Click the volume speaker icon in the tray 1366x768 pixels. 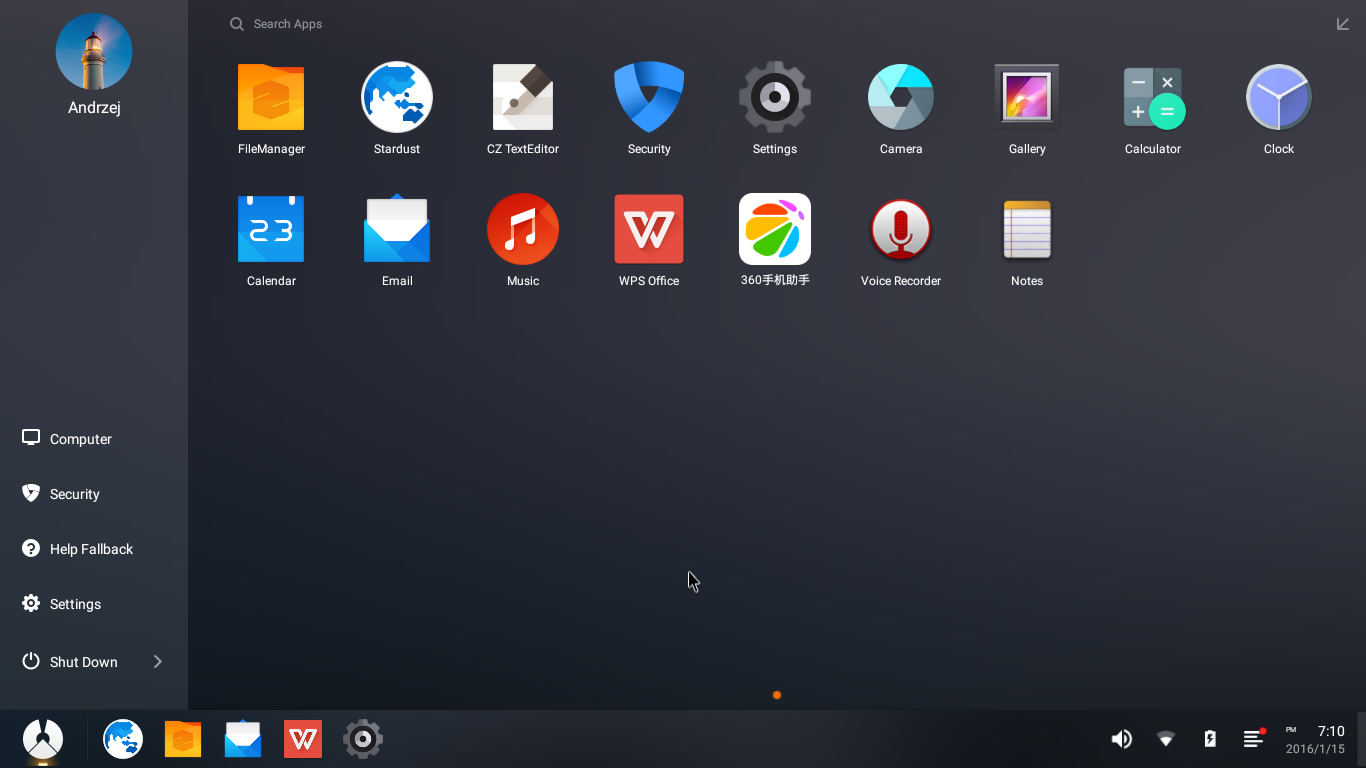pos(1122,739)
